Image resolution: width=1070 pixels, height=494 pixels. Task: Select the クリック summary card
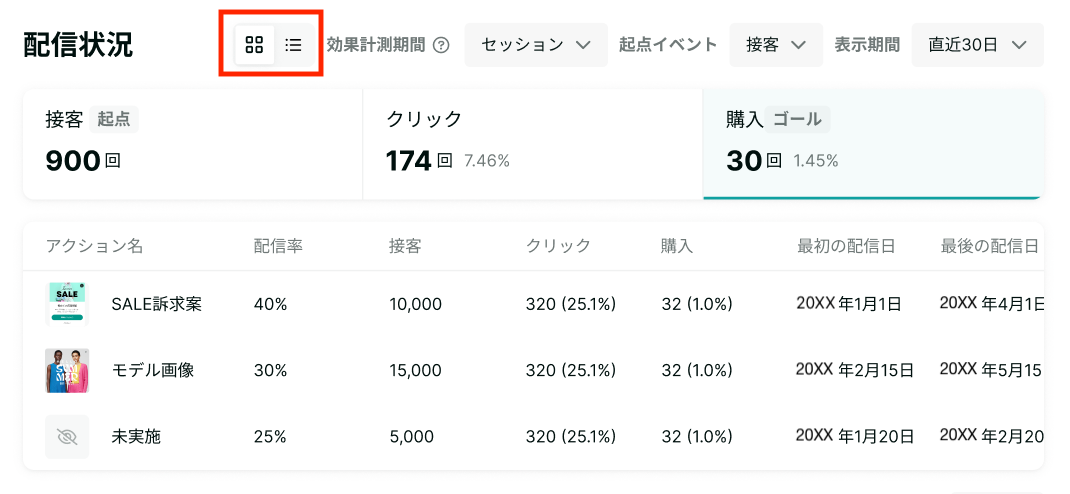(532, 144)
